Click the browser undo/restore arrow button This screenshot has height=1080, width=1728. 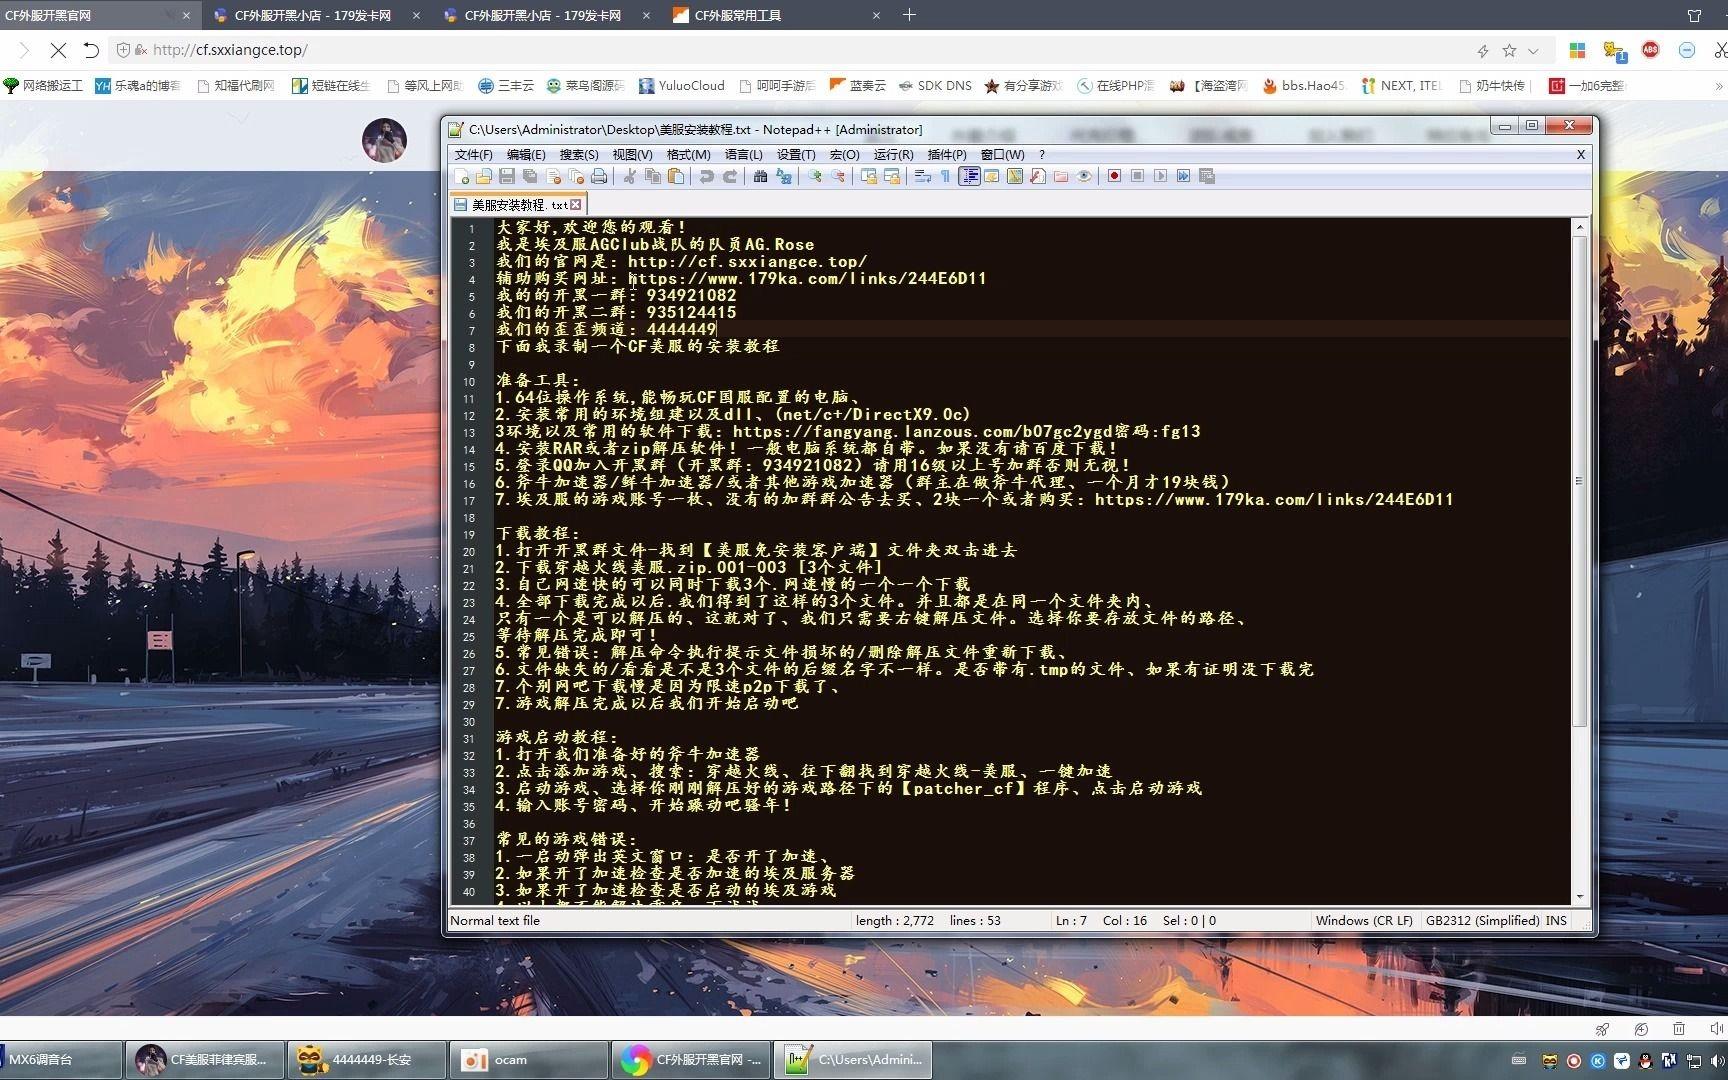pos(91,50)
